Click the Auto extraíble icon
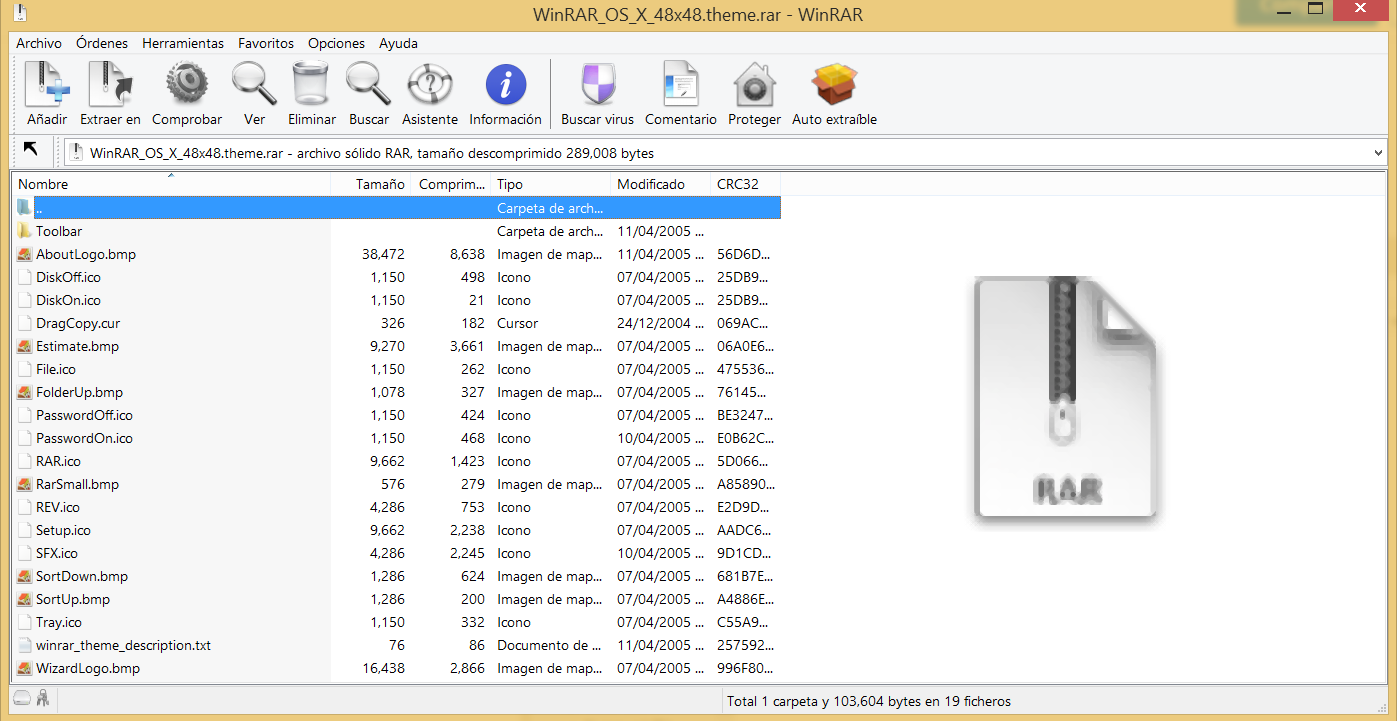 tap(834, 85)
